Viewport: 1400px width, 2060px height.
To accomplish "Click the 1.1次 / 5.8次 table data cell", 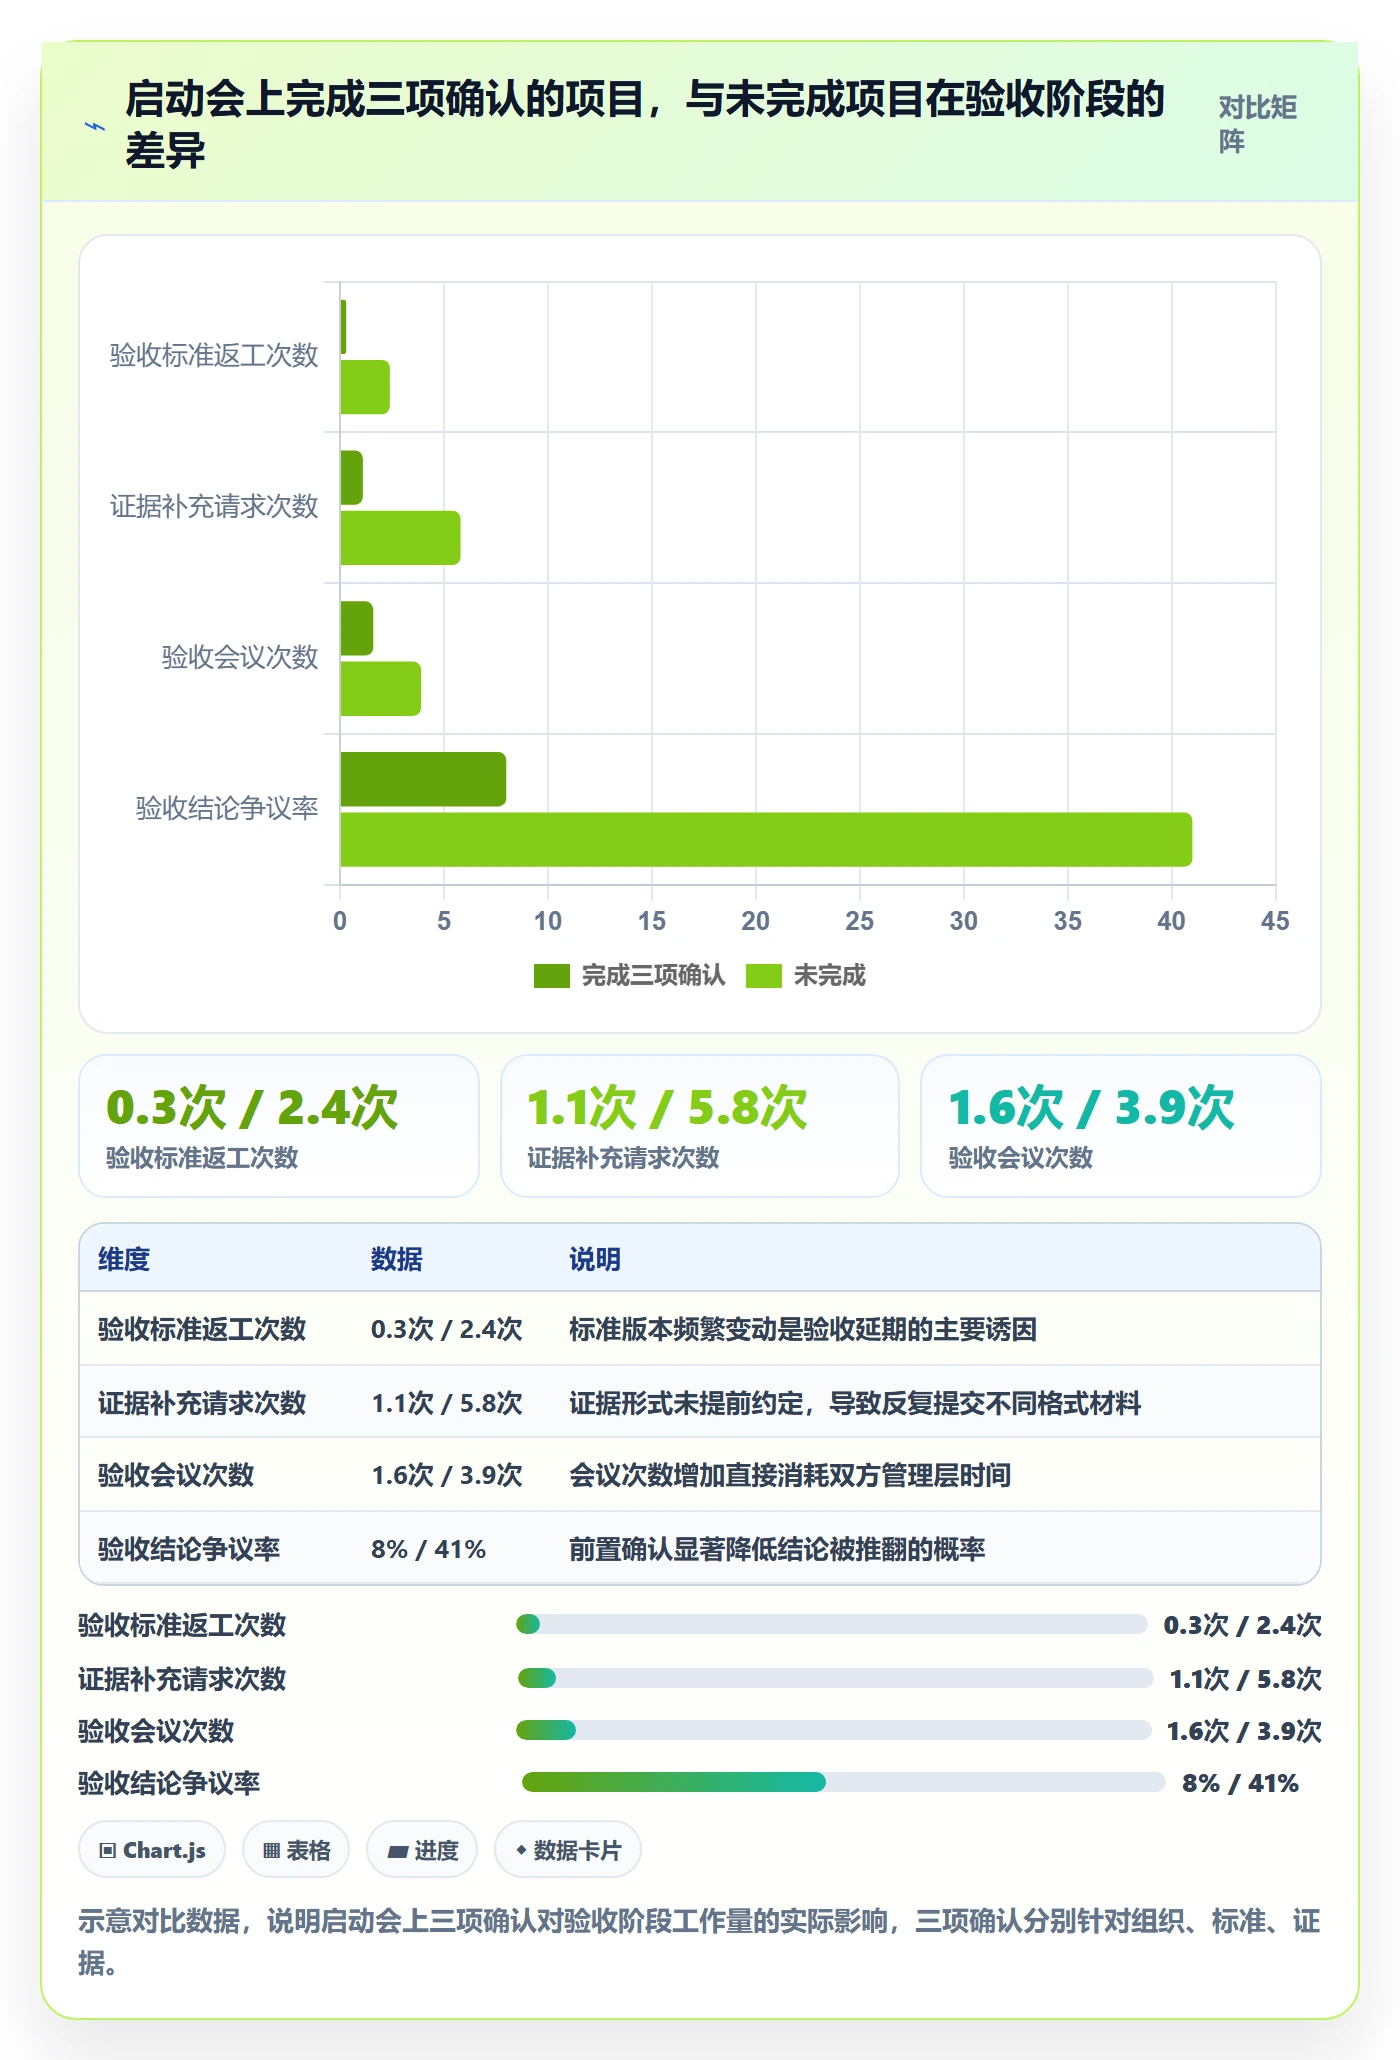I will (x=447, y=1403).
